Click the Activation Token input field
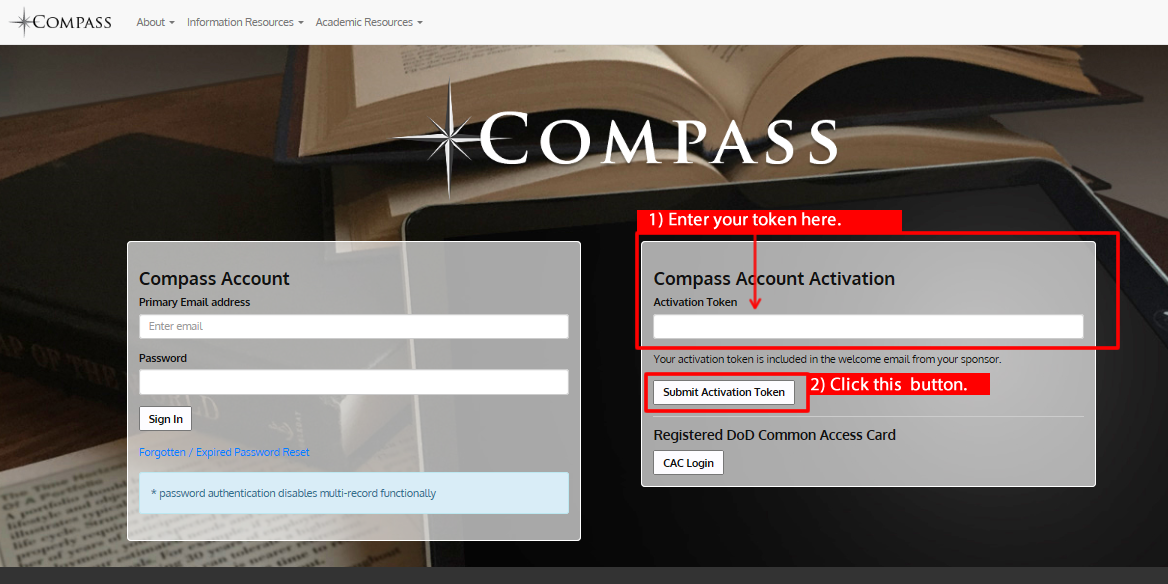This screenshot has height=584, width=1168. tap(869, 326)
